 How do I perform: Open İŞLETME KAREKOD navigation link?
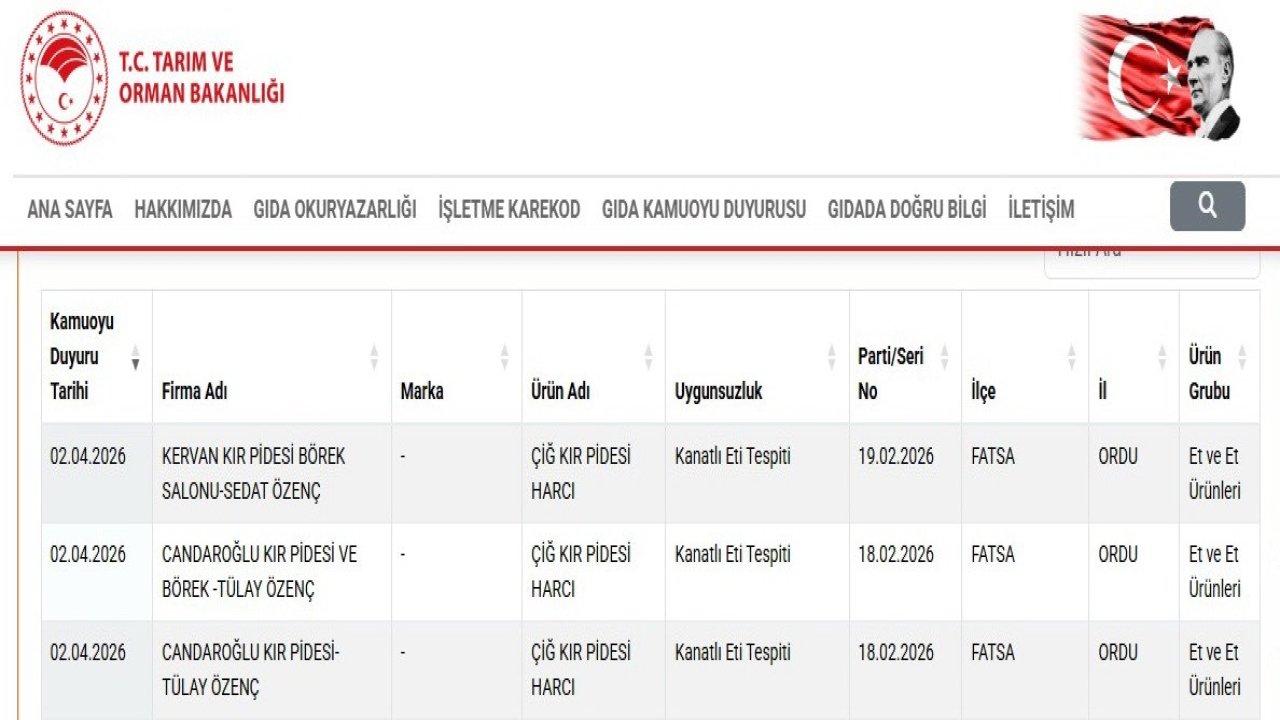[x=509, y=209]
